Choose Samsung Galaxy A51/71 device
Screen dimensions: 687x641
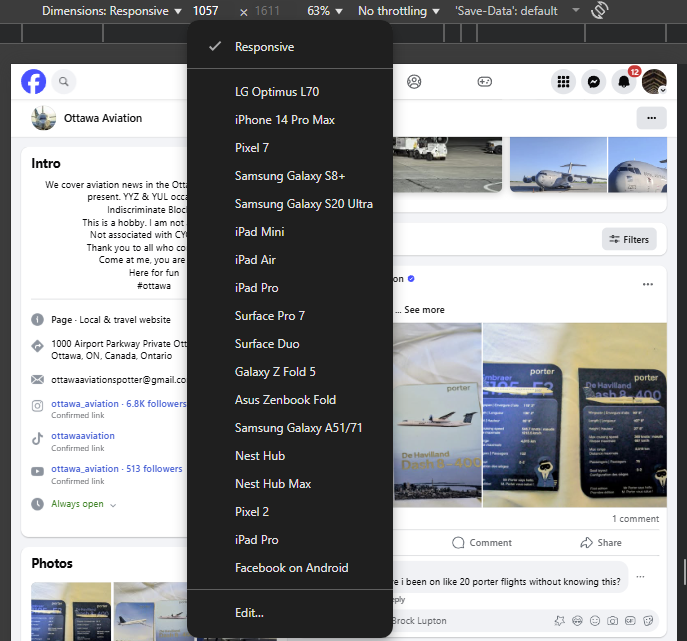pyautogui.click(x=290, y=428)
